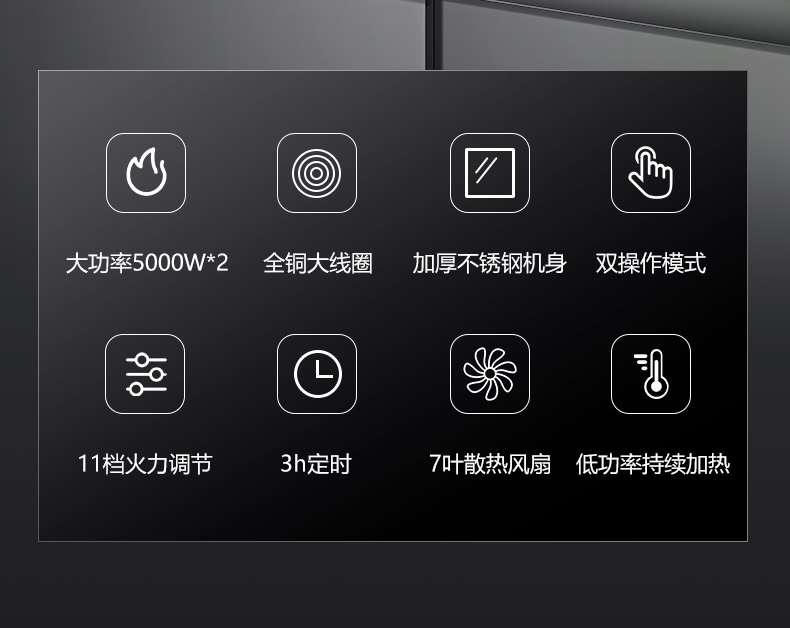Select the 低功率持续加热 text
The height and width of the screenshot is (628, 790).
652,464
